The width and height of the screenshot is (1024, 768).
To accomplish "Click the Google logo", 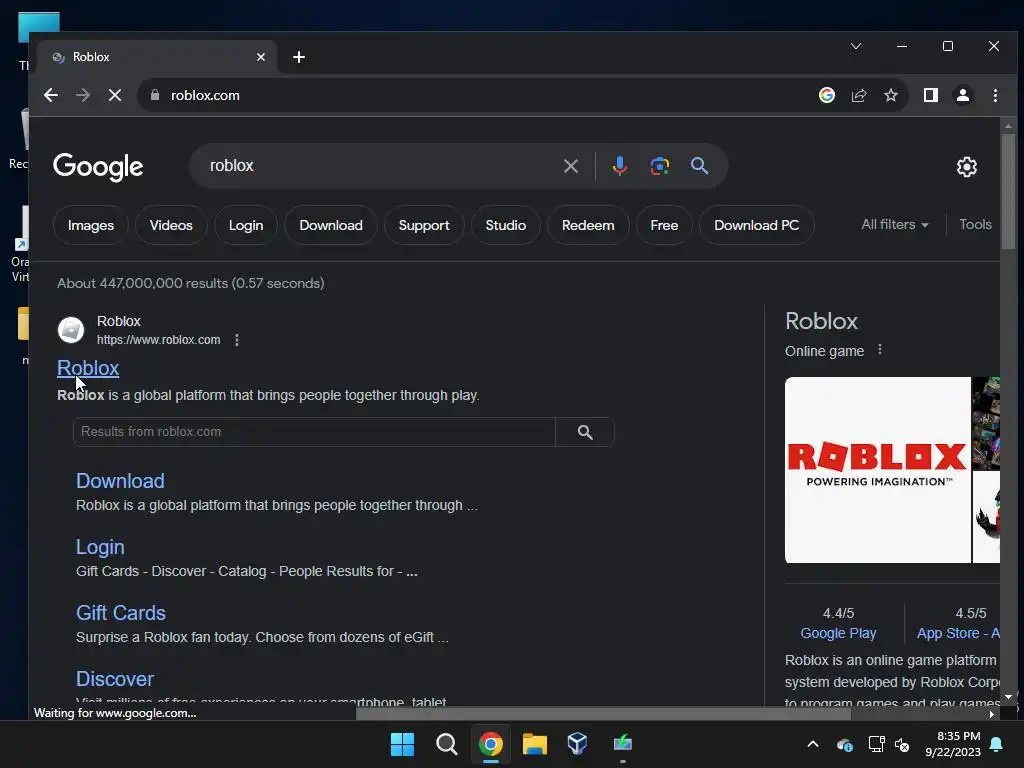I will click(x=98, y=167).
